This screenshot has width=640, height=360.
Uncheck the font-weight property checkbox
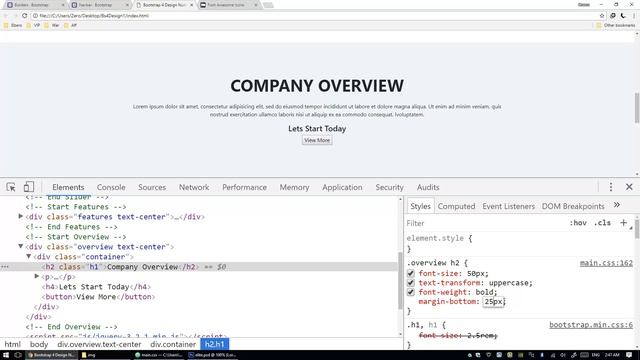[411, 292]
